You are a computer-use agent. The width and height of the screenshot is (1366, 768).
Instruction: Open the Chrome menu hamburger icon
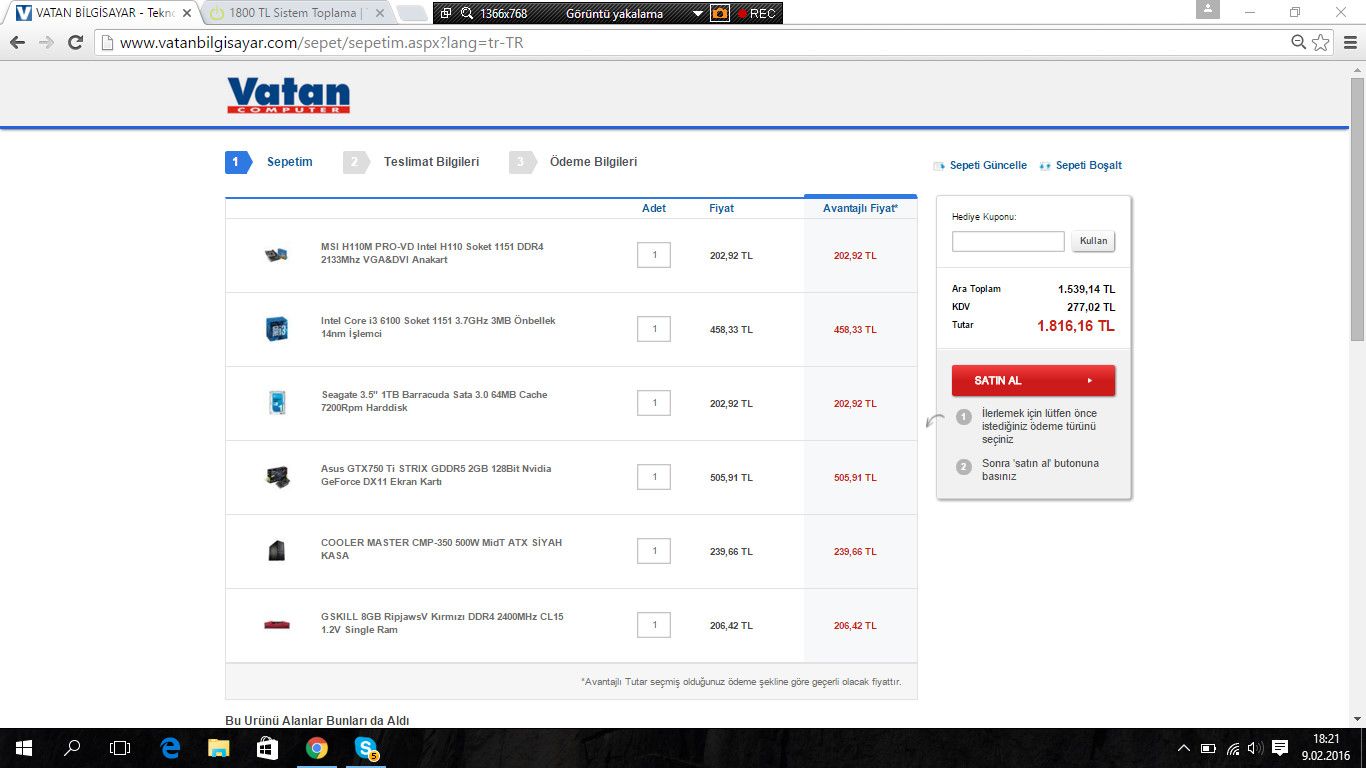coord(1350,43)
